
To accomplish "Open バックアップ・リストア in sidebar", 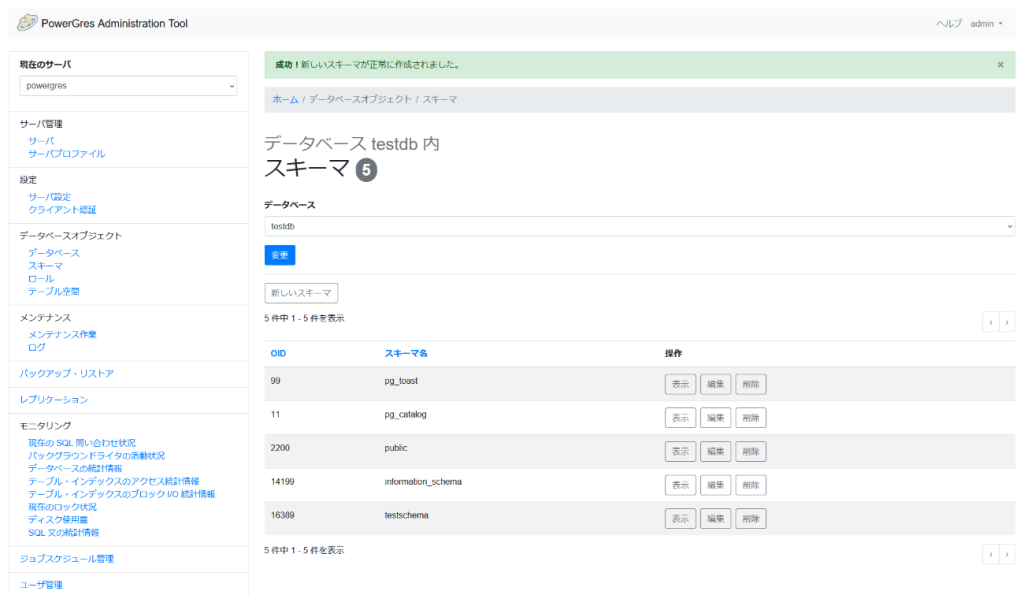I will [67, 374].
